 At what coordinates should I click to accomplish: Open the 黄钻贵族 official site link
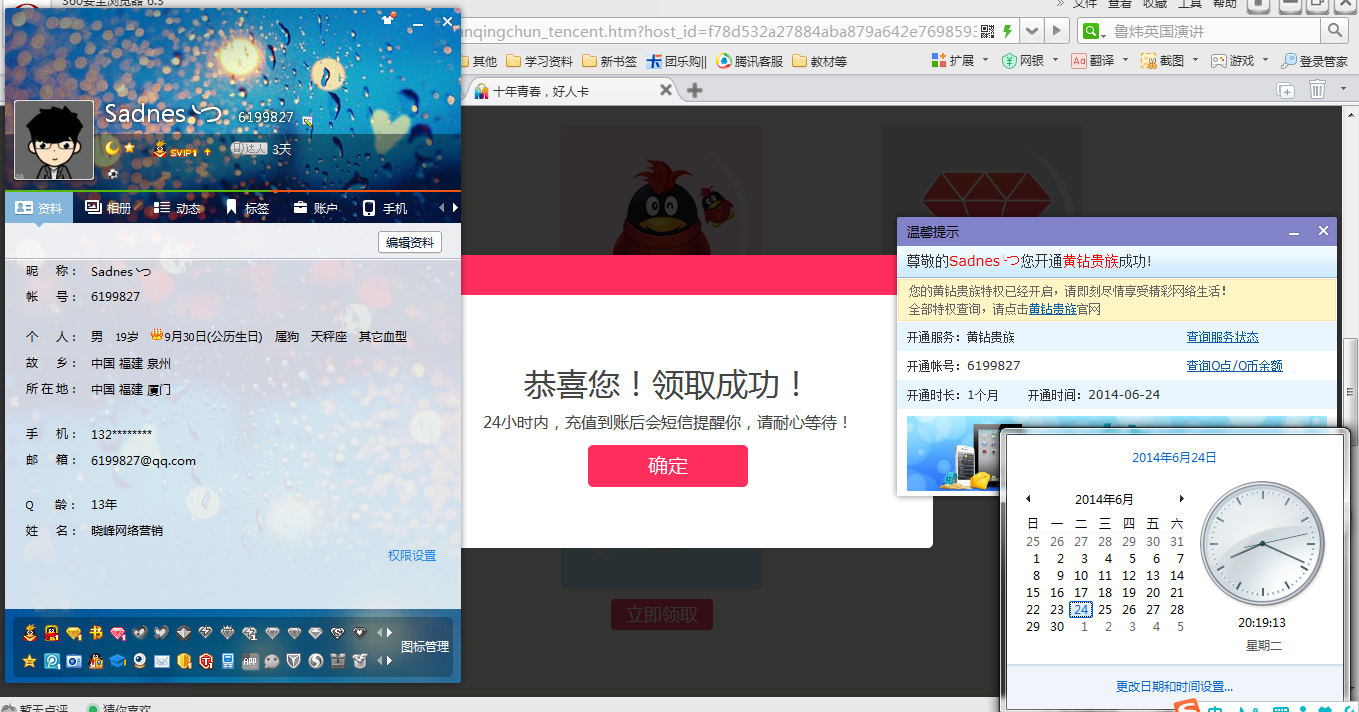coord(1053,309)
